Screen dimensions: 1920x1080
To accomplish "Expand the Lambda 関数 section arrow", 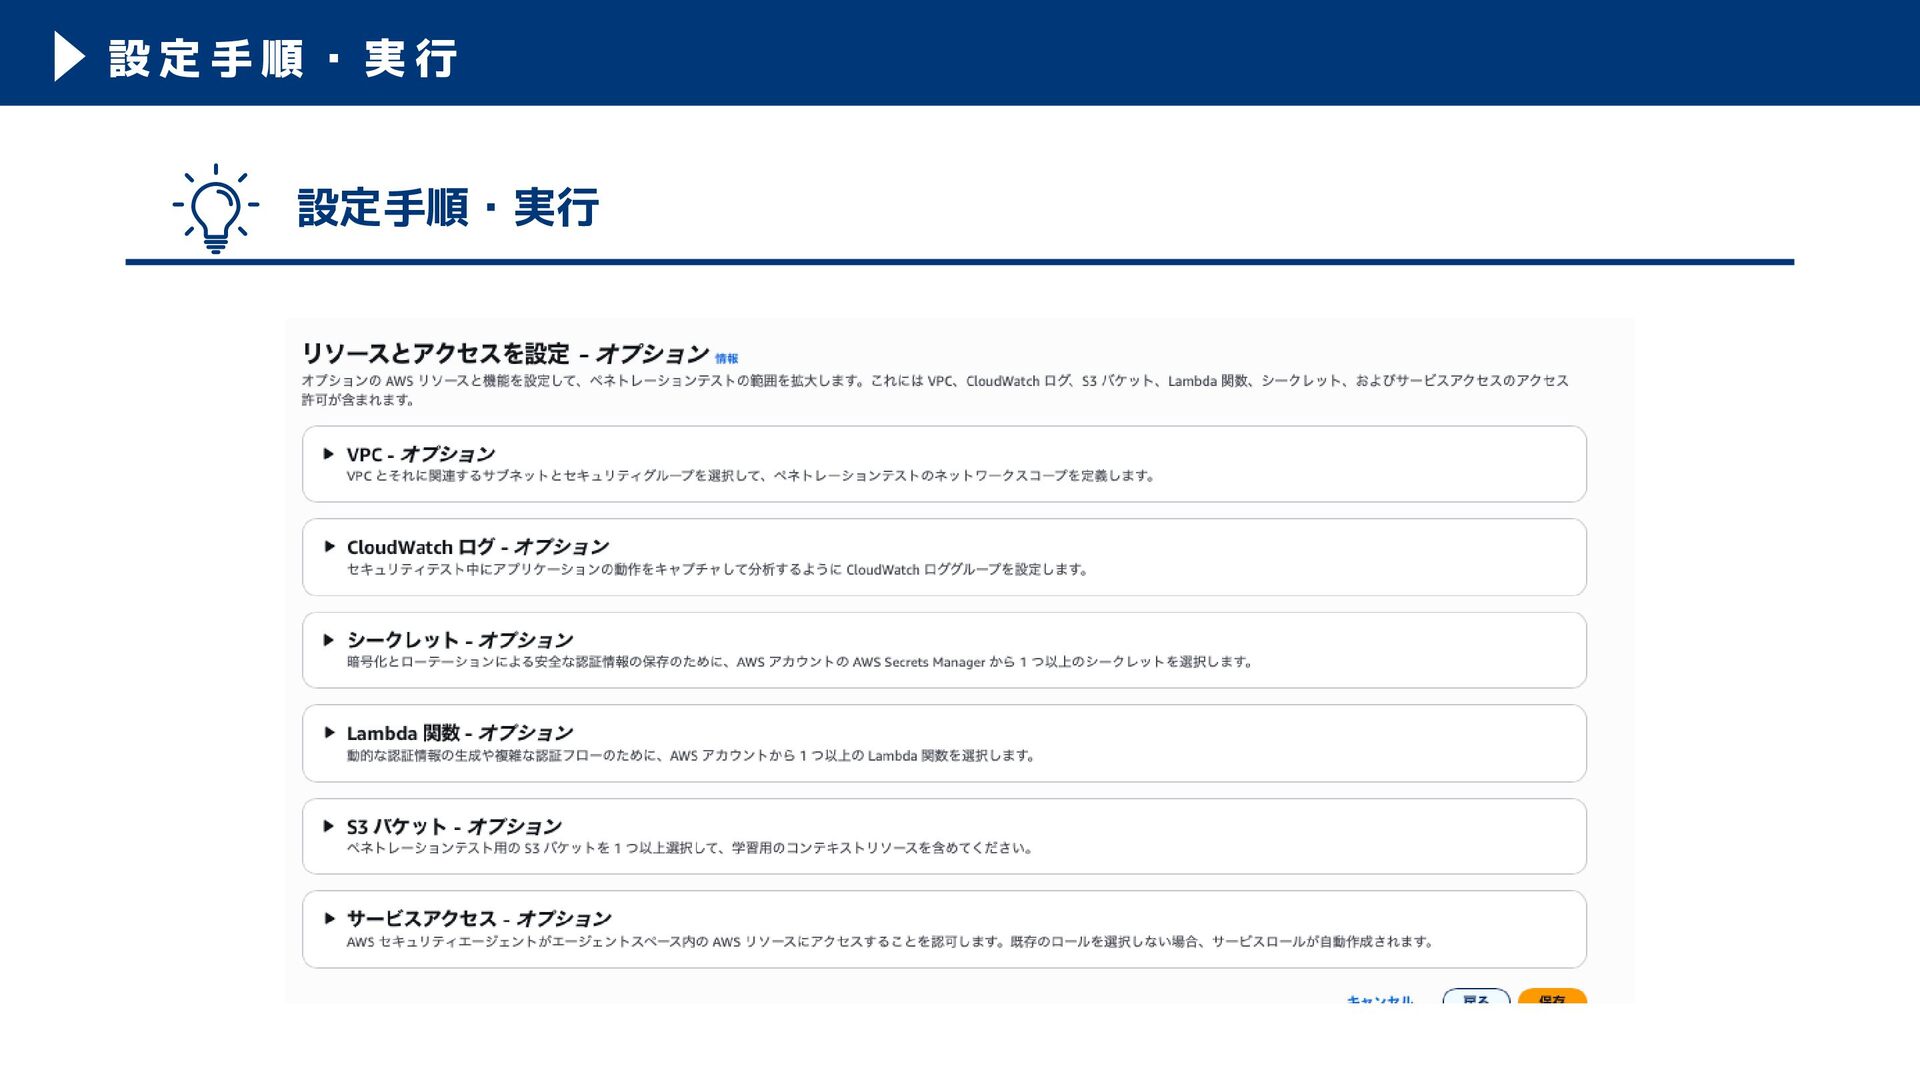I will 328,733.
